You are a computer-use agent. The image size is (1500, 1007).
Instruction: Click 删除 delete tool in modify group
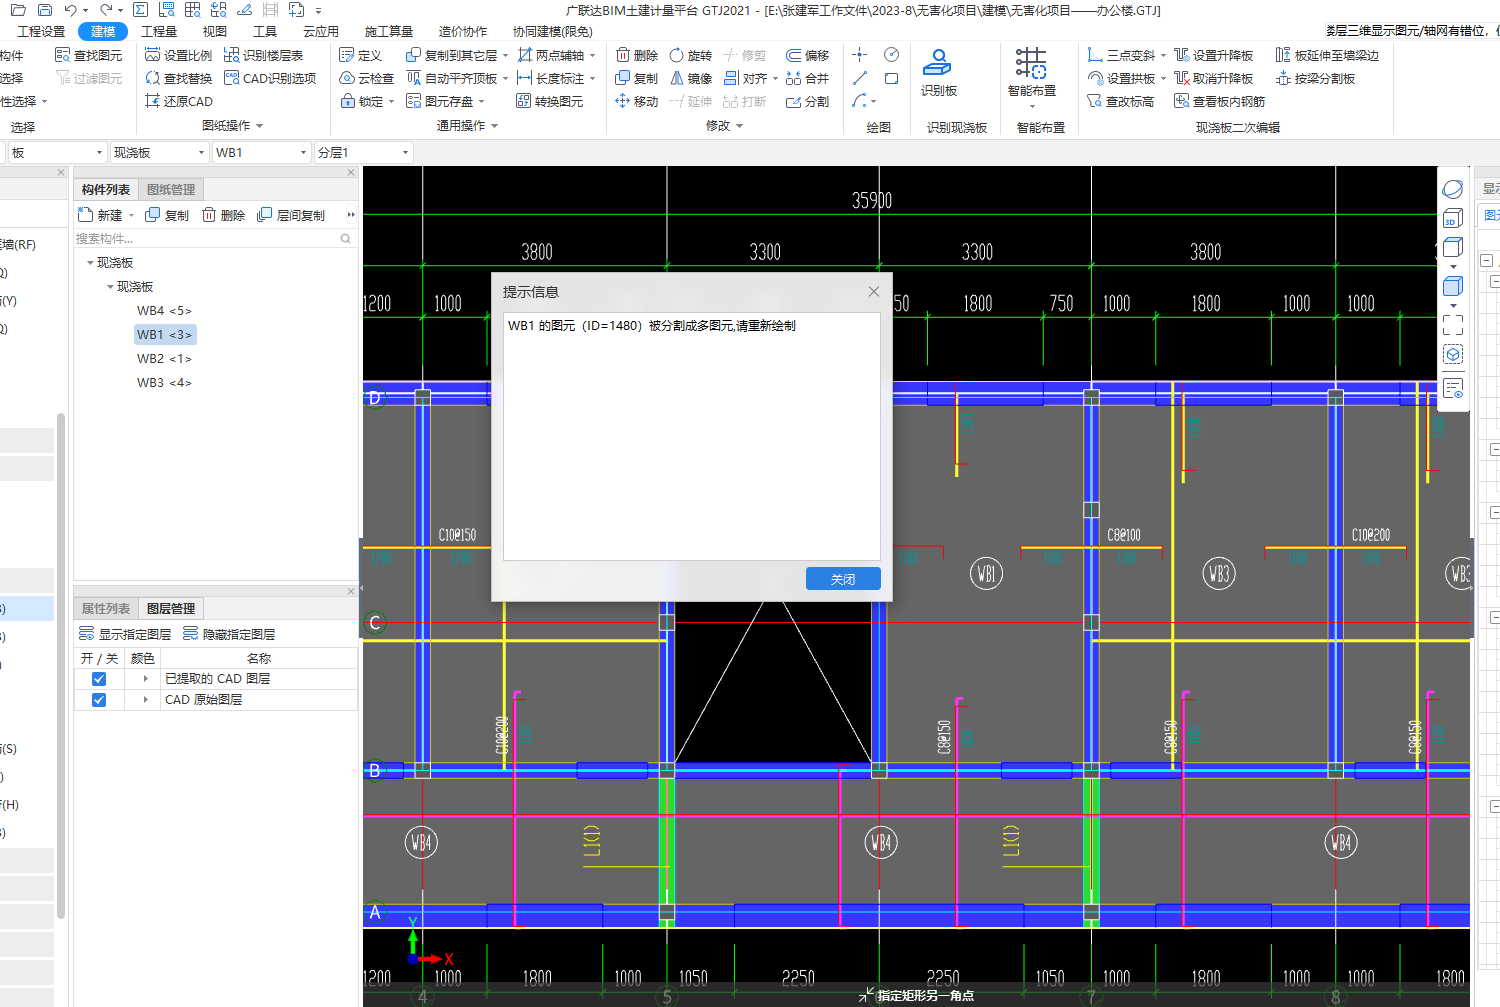[637, 55]
